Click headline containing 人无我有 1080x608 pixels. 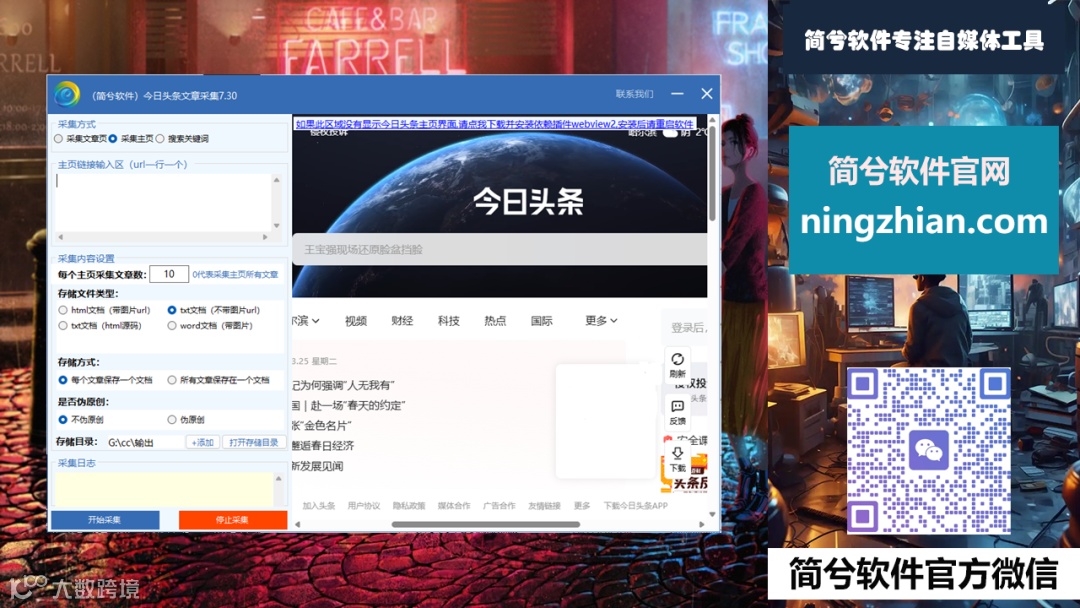coord(343,385)
